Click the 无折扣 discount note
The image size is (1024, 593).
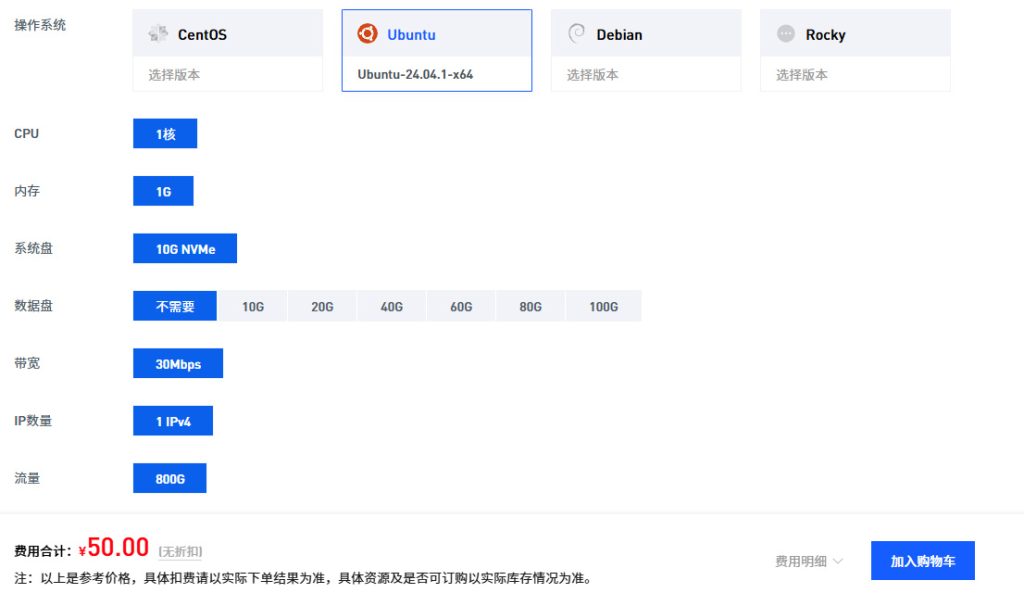coord(180,552)
